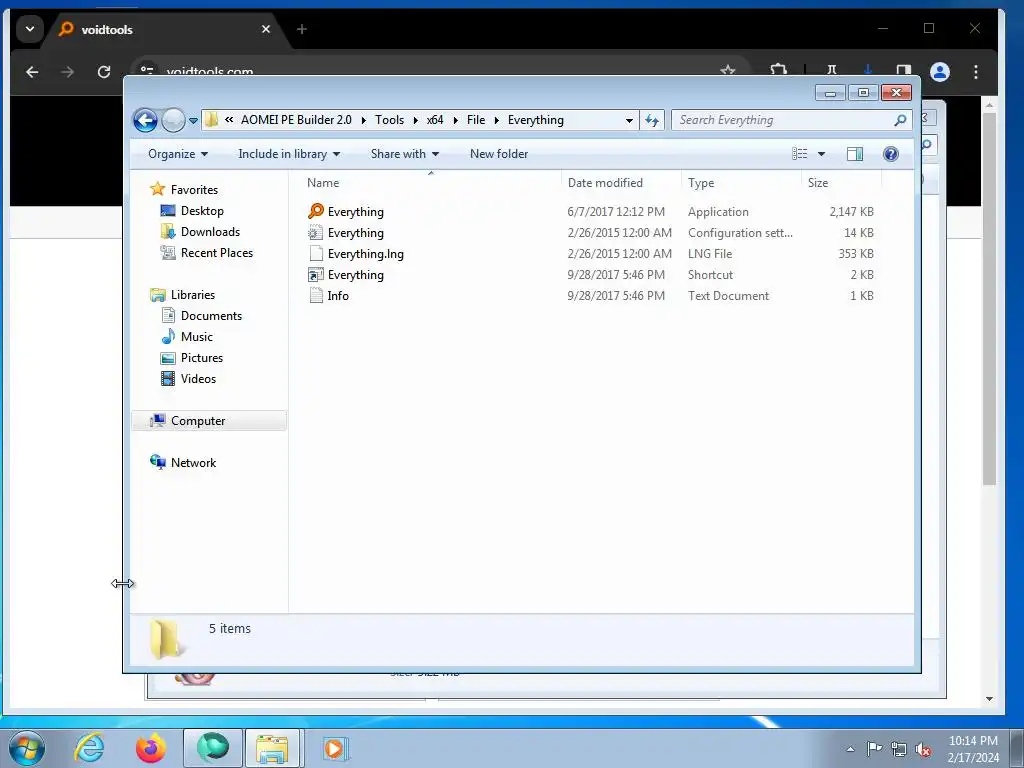Open Recent Places in navigation pane
This screenshot has width=1024, height=768.
(x=216, y=253)
